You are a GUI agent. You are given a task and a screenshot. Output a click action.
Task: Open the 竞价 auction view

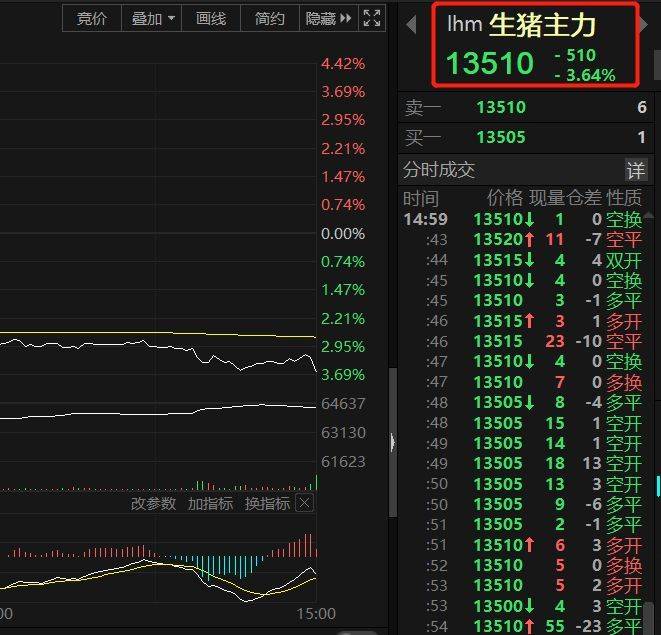92,18
